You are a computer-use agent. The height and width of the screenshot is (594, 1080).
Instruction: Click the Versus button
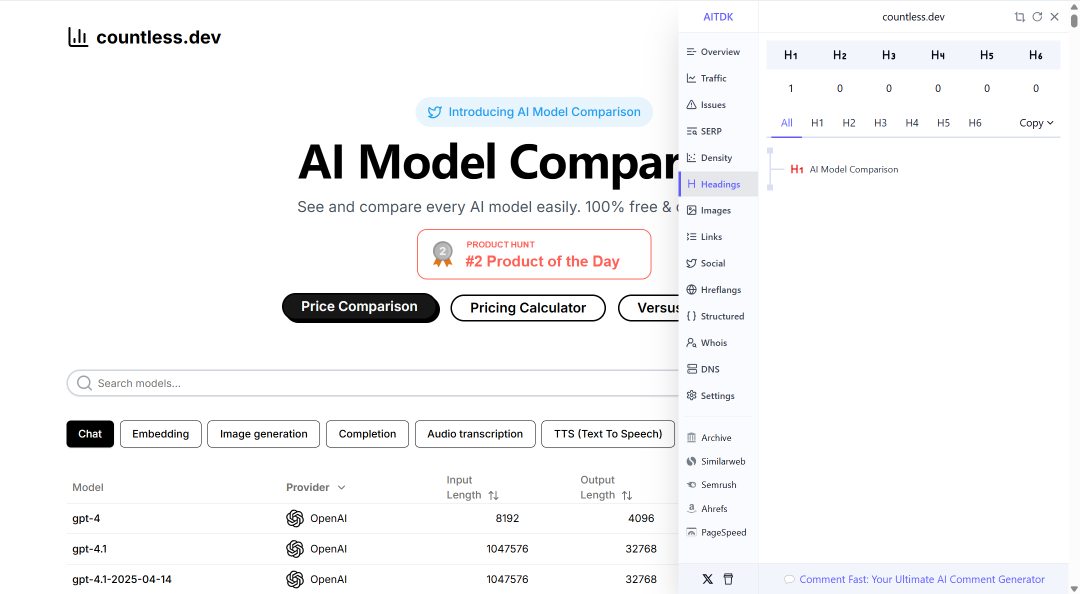649,308
